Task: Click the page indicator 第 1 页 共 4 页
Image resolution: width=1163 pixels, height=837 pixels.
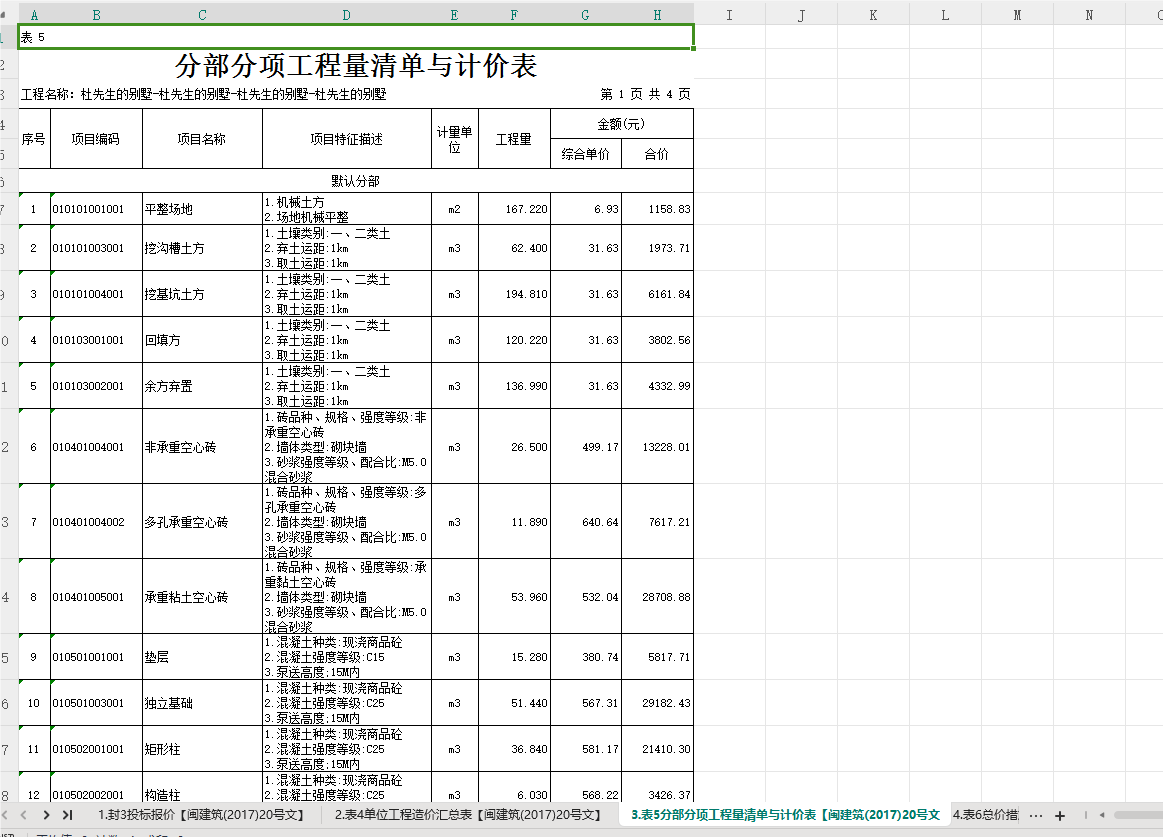Action: click(x=645, y=94)
